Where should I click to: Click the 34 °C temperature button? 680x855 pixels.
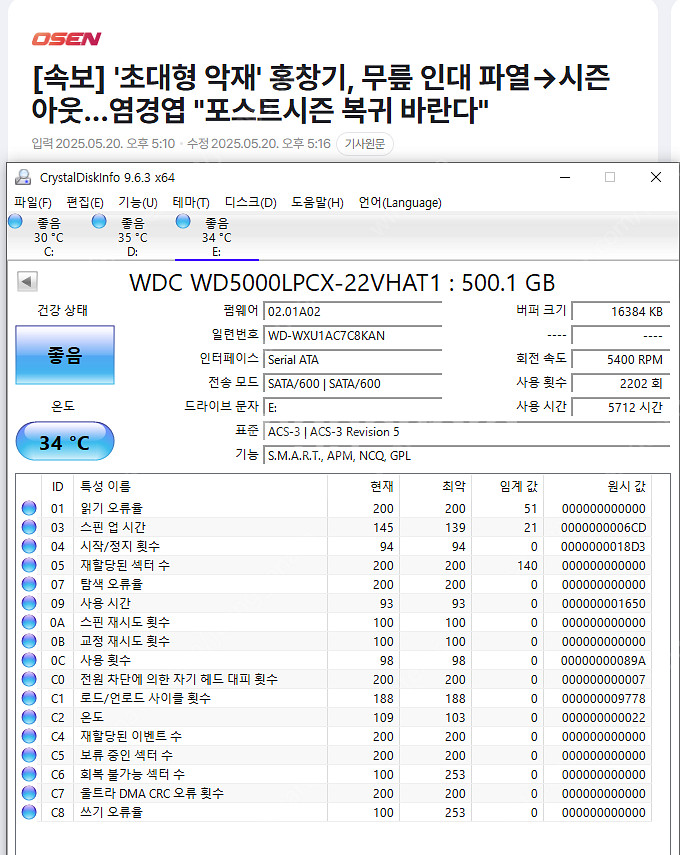coord(65,442)
